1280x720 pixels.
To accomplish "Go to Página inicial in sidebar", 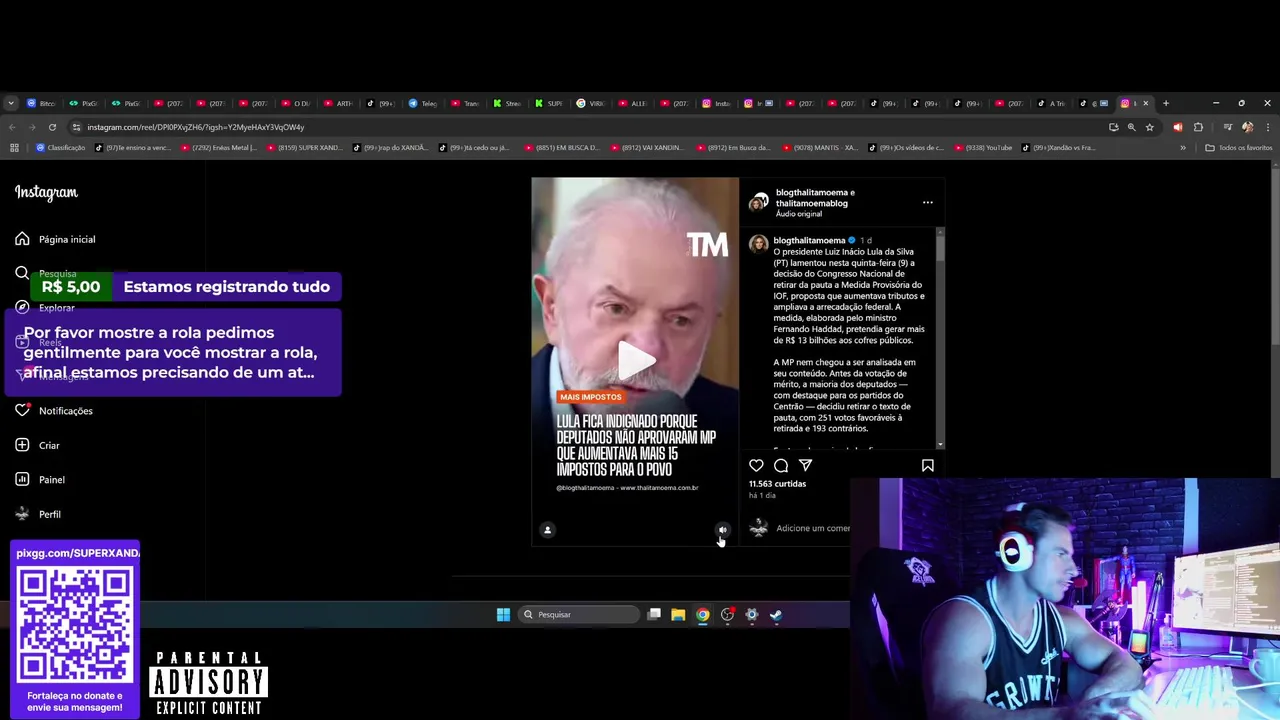I will [x=56, y=239].
